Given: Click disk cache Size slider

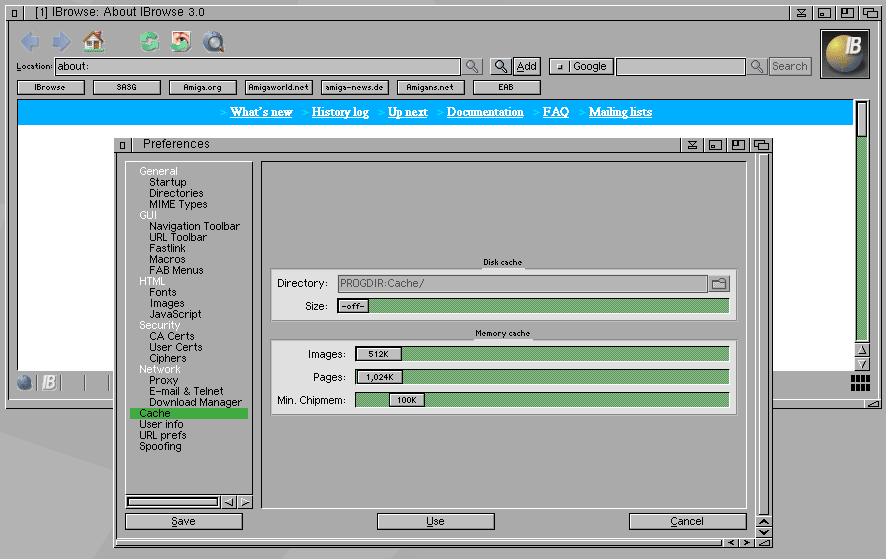Looking at the screenshot, I should tap(533, 306).
